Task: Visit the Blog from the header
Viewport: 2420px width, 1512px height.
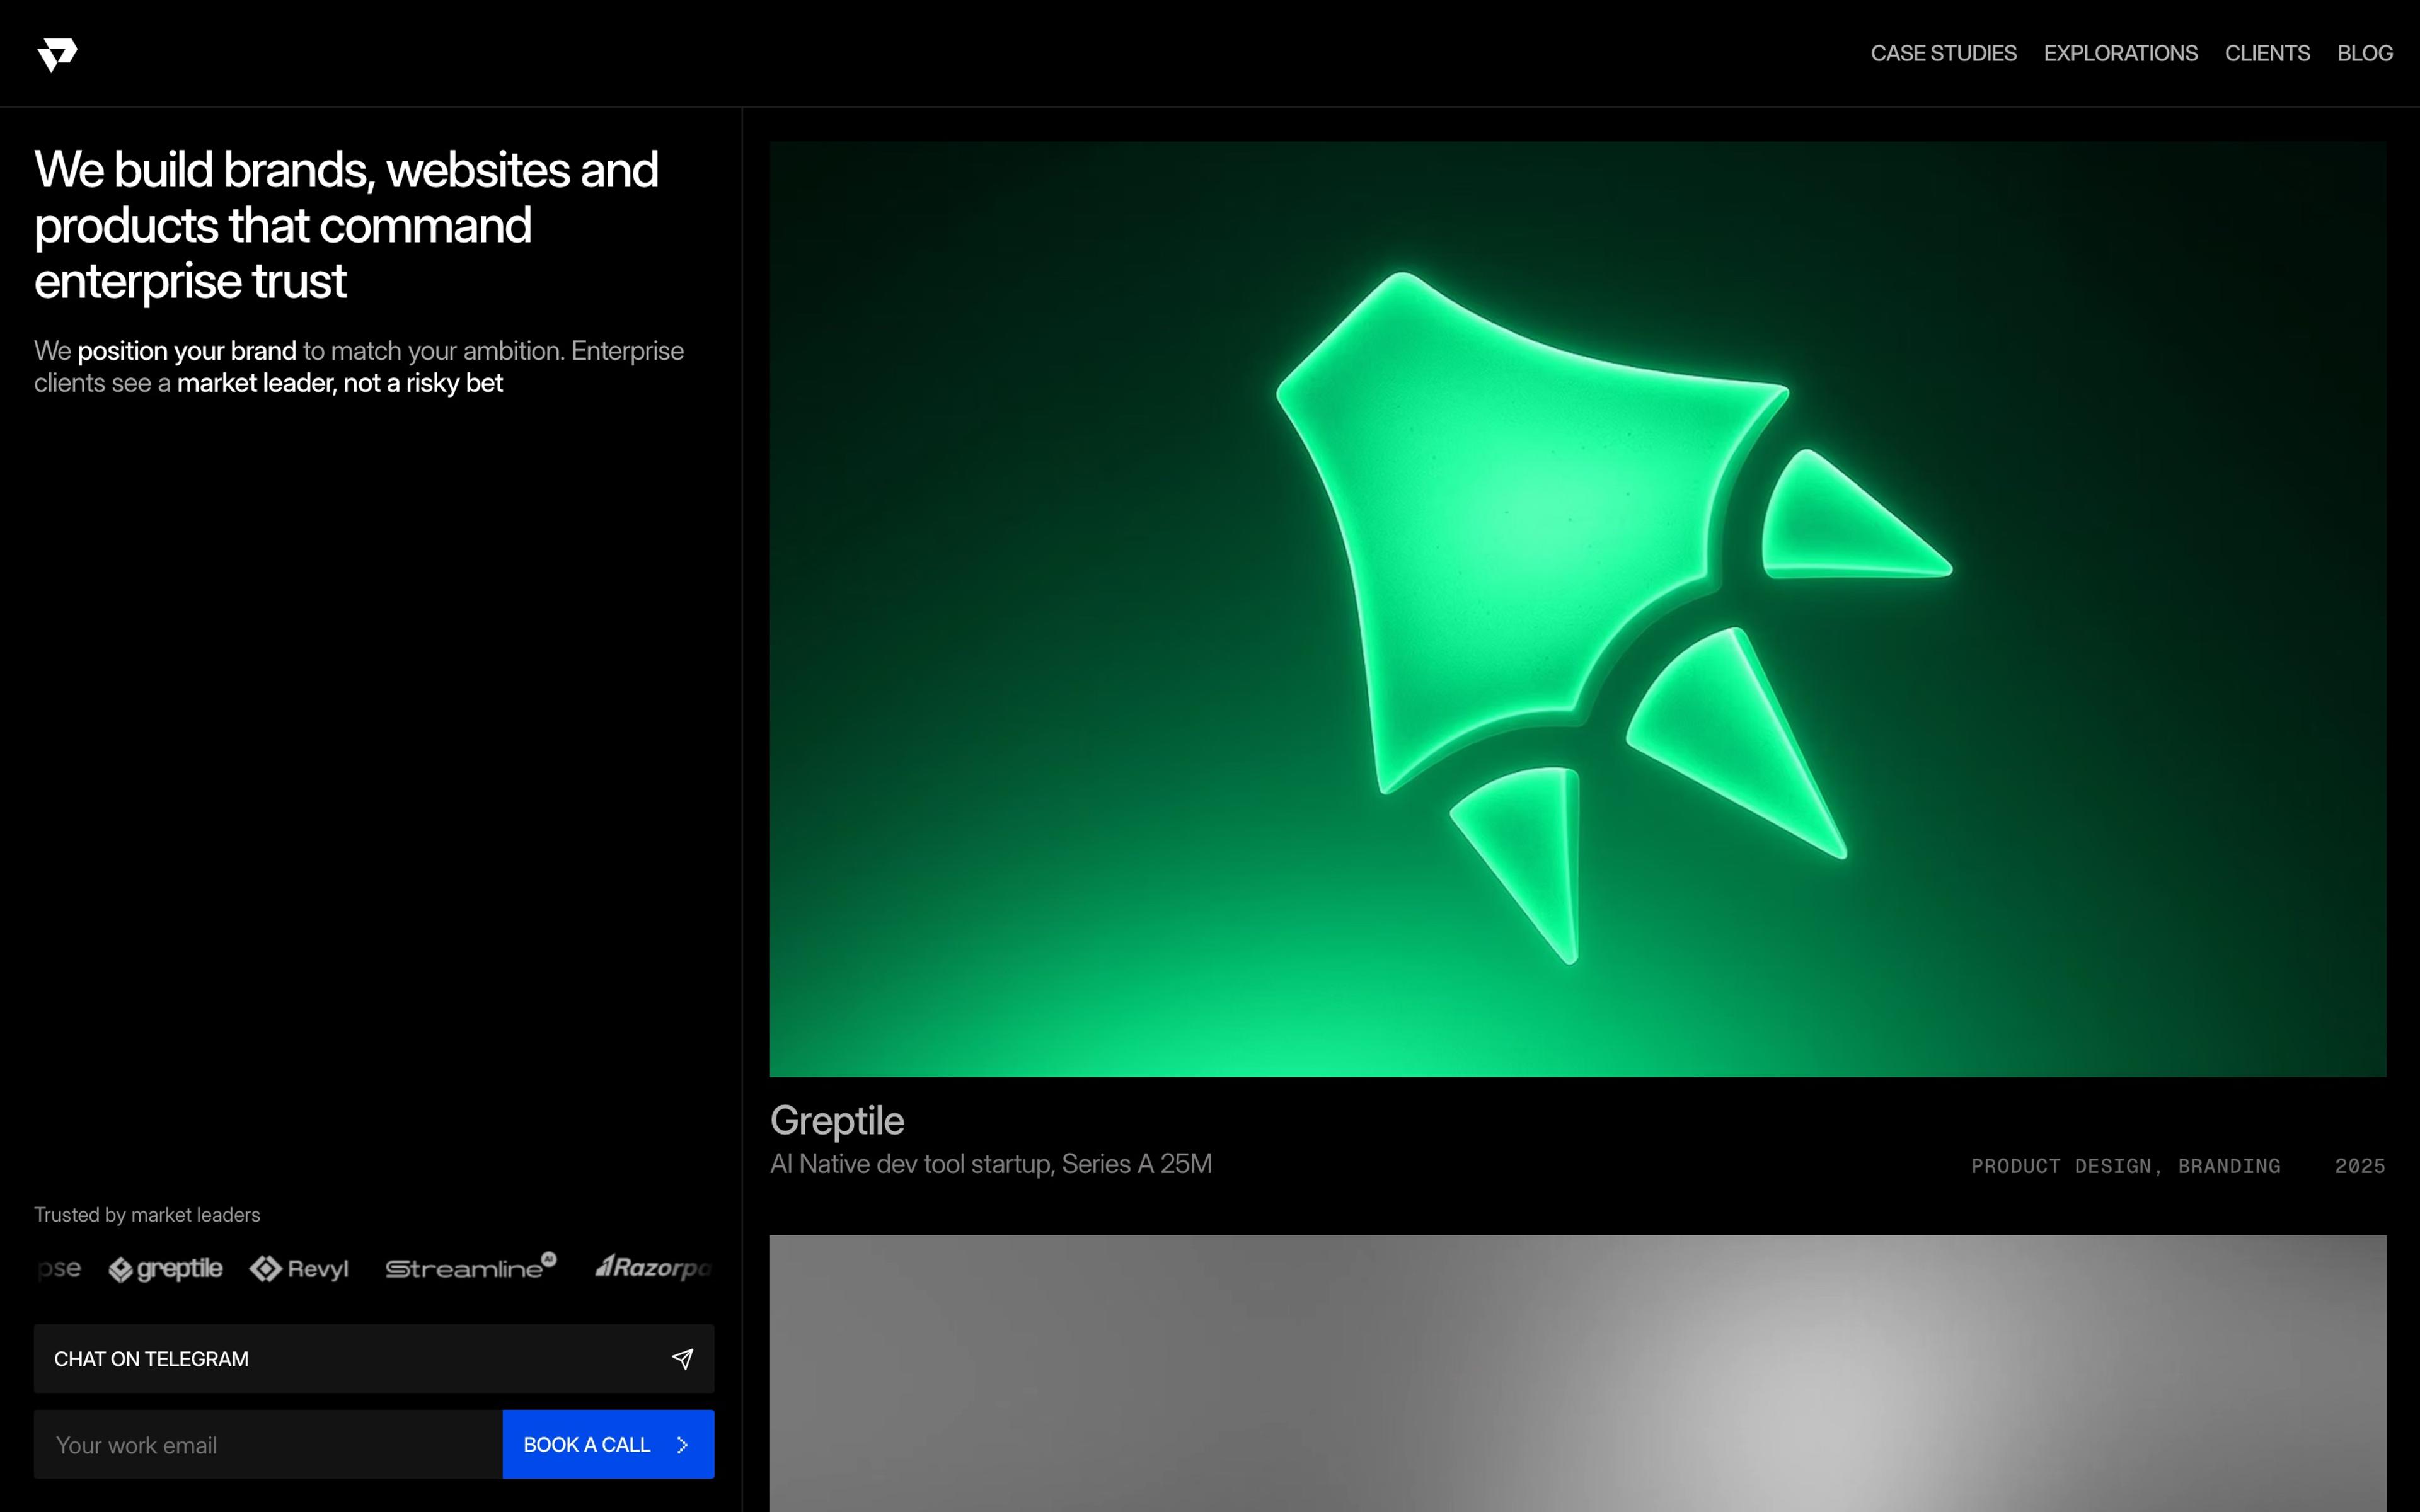Action: [2364, 53]
